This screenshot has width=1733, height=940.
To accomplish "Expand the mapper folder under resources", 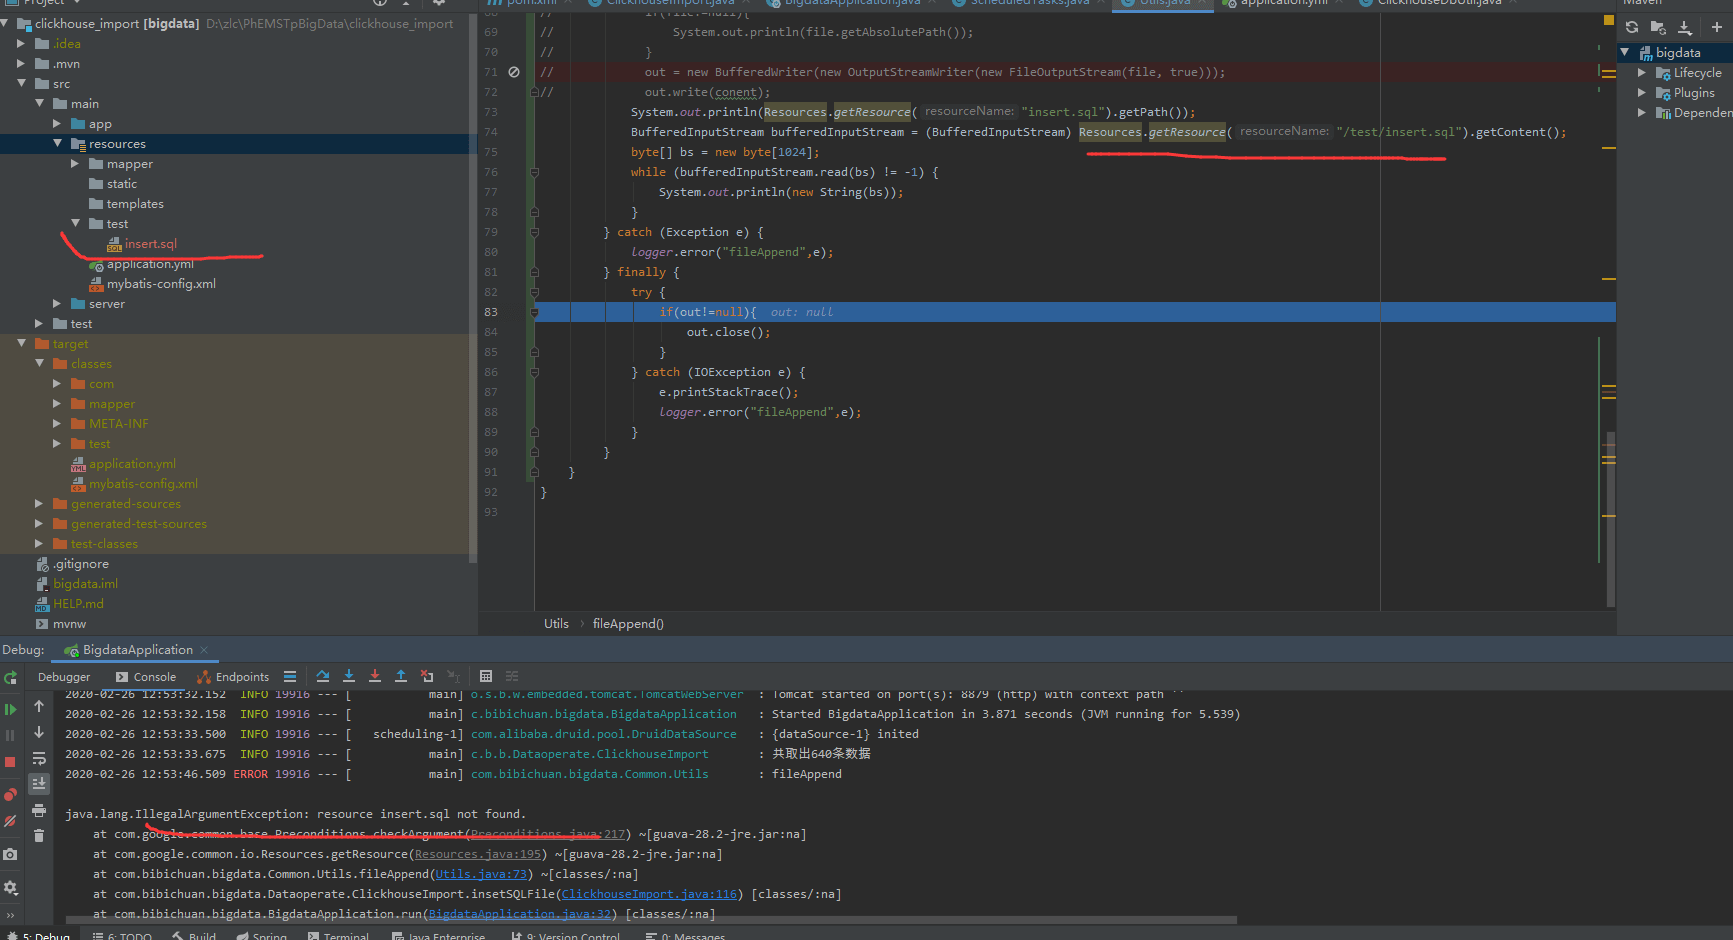I will pyautogui.click(x=75, y=164).
